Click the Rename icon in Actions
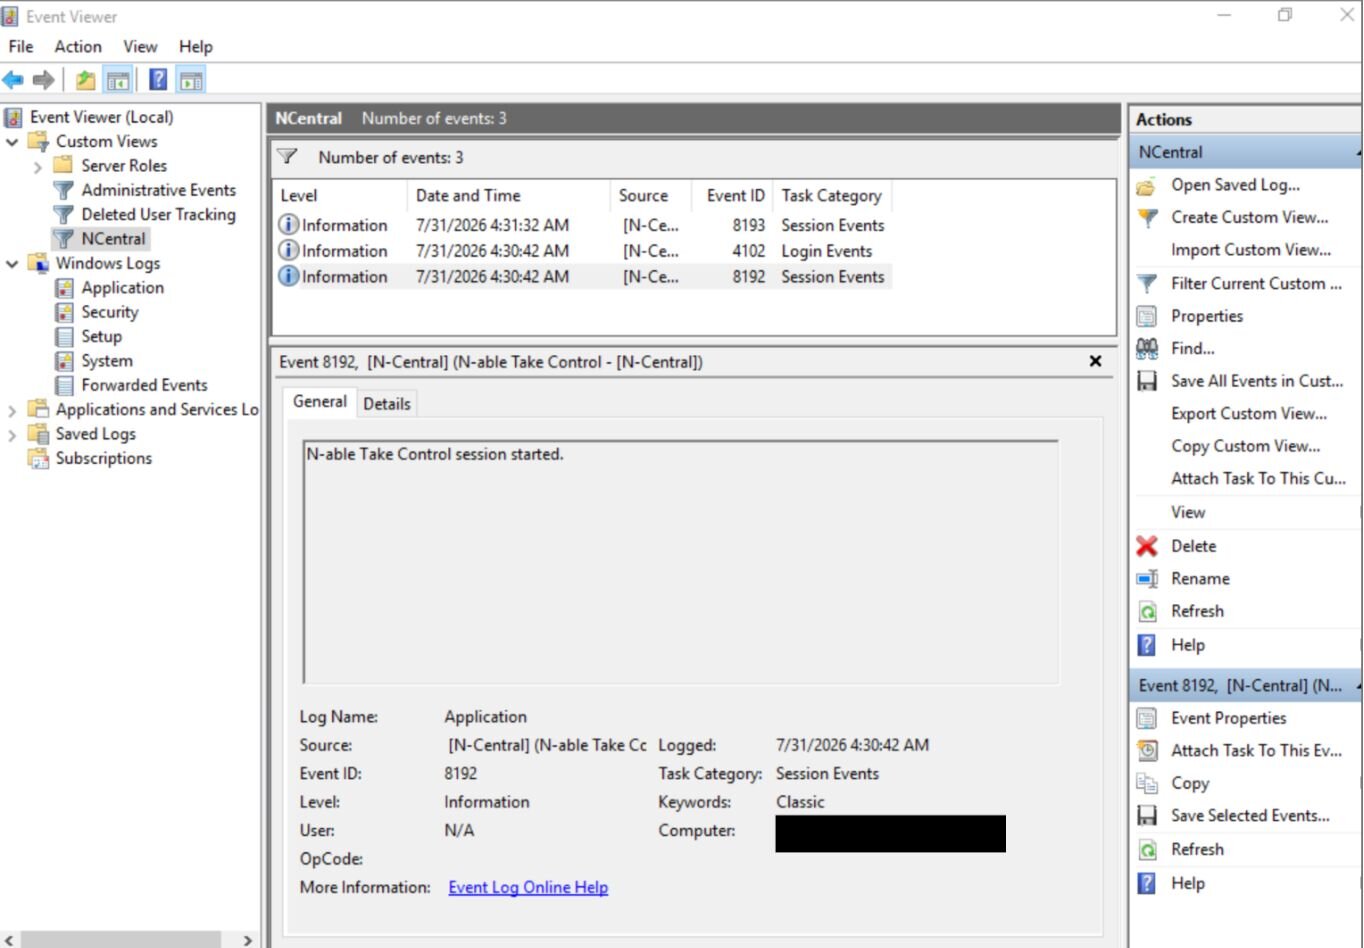Screen dimensions: 1364x948 click(1147, 579)
